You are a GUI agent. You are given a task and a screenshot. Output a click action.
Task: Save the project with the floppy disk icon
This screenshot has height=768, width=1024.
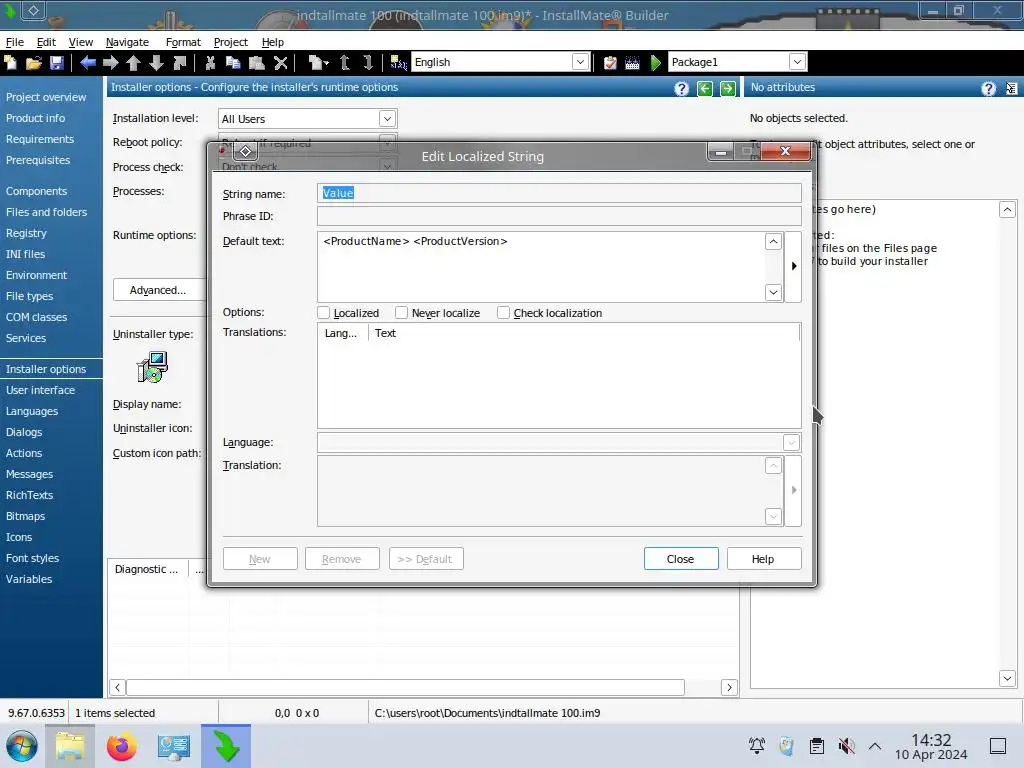pos(57,63)
